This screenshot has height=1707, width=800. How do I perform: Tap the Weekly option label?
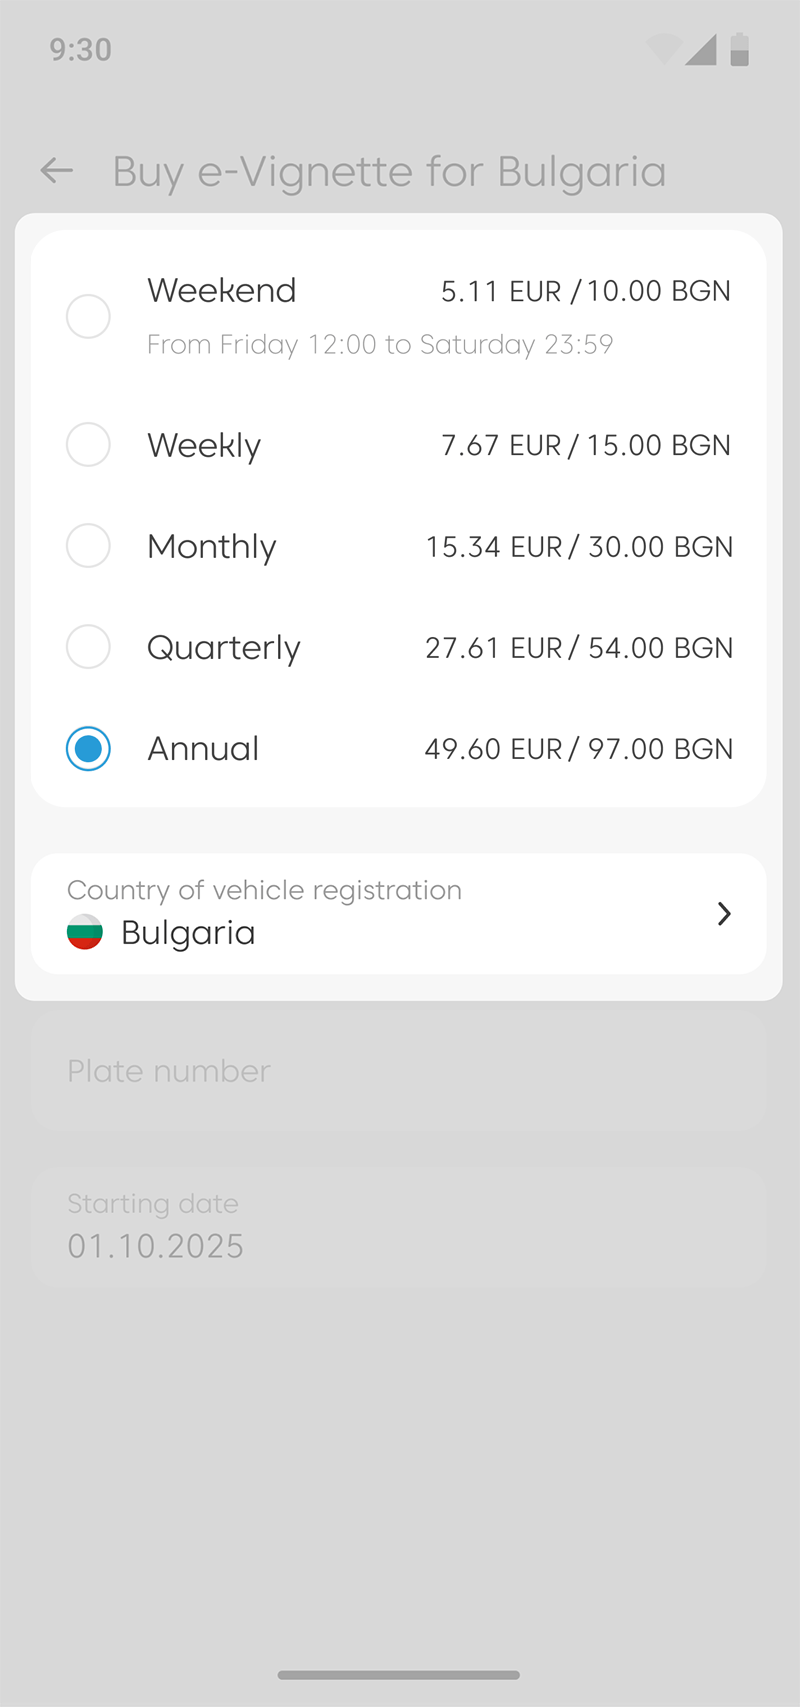tap(204, 445)
